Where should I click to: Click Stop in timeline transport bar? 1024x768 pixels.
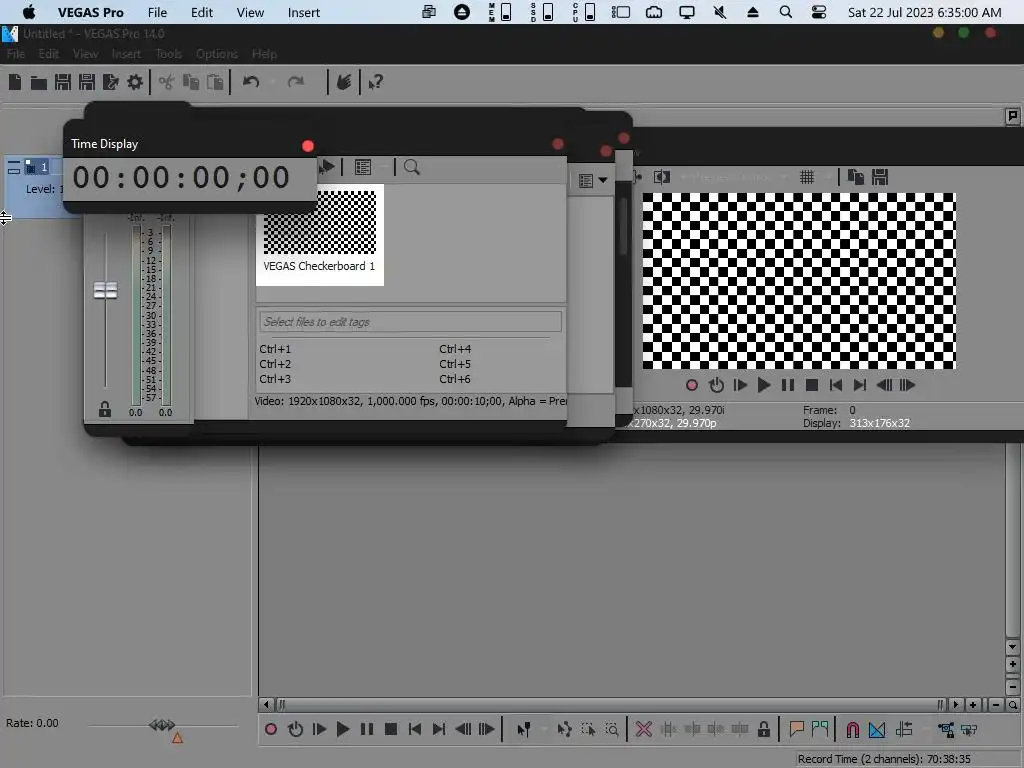pos(391,729)
